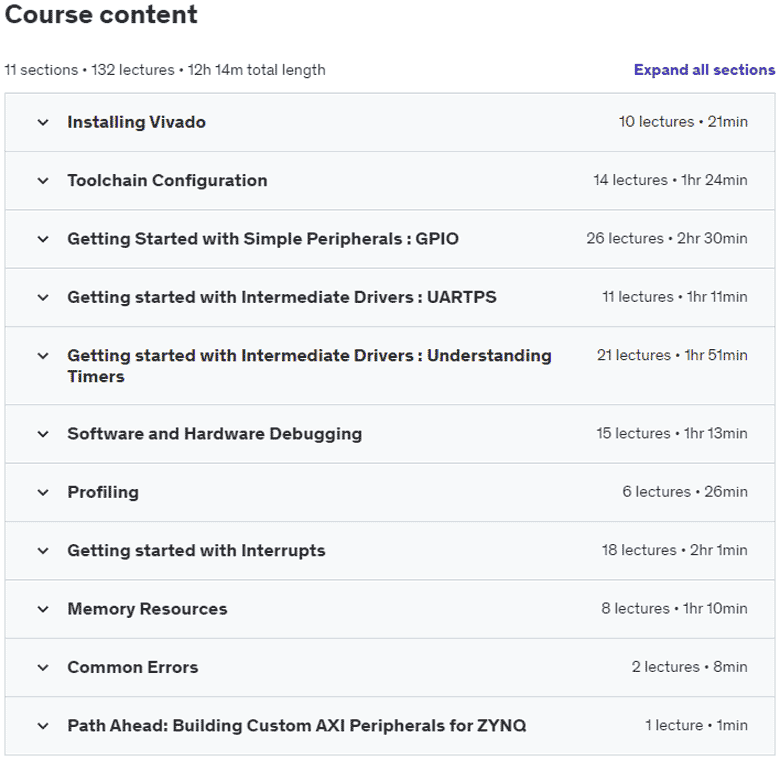The height and width of the screenshot is (760, 780).
Task: Click '2 lectures • 8min' text
Action: 689,666
